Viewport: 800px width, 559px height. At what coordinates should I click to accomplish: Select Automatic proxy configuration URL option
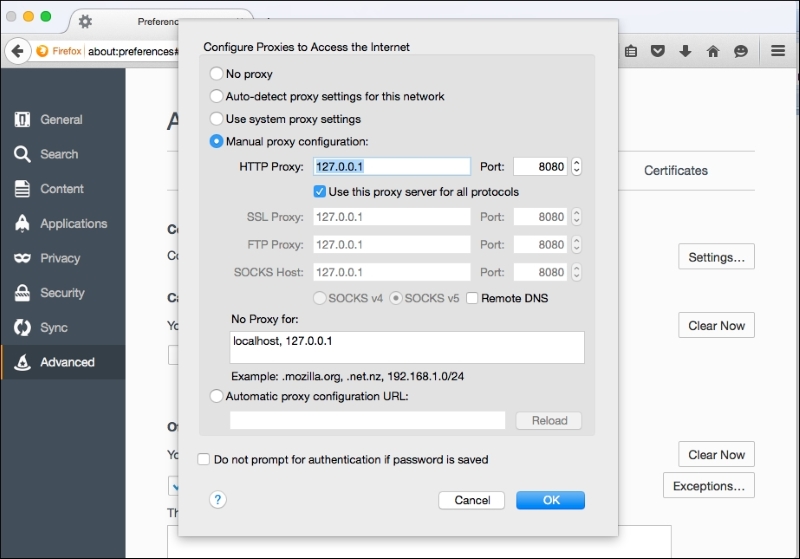[216, 396]
